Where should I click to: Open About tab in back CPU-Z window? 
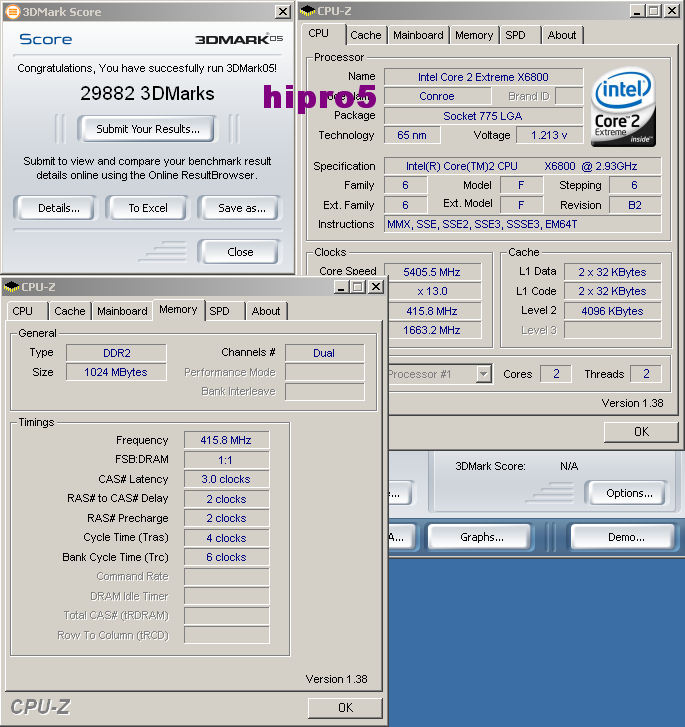[x=562, y=35]
